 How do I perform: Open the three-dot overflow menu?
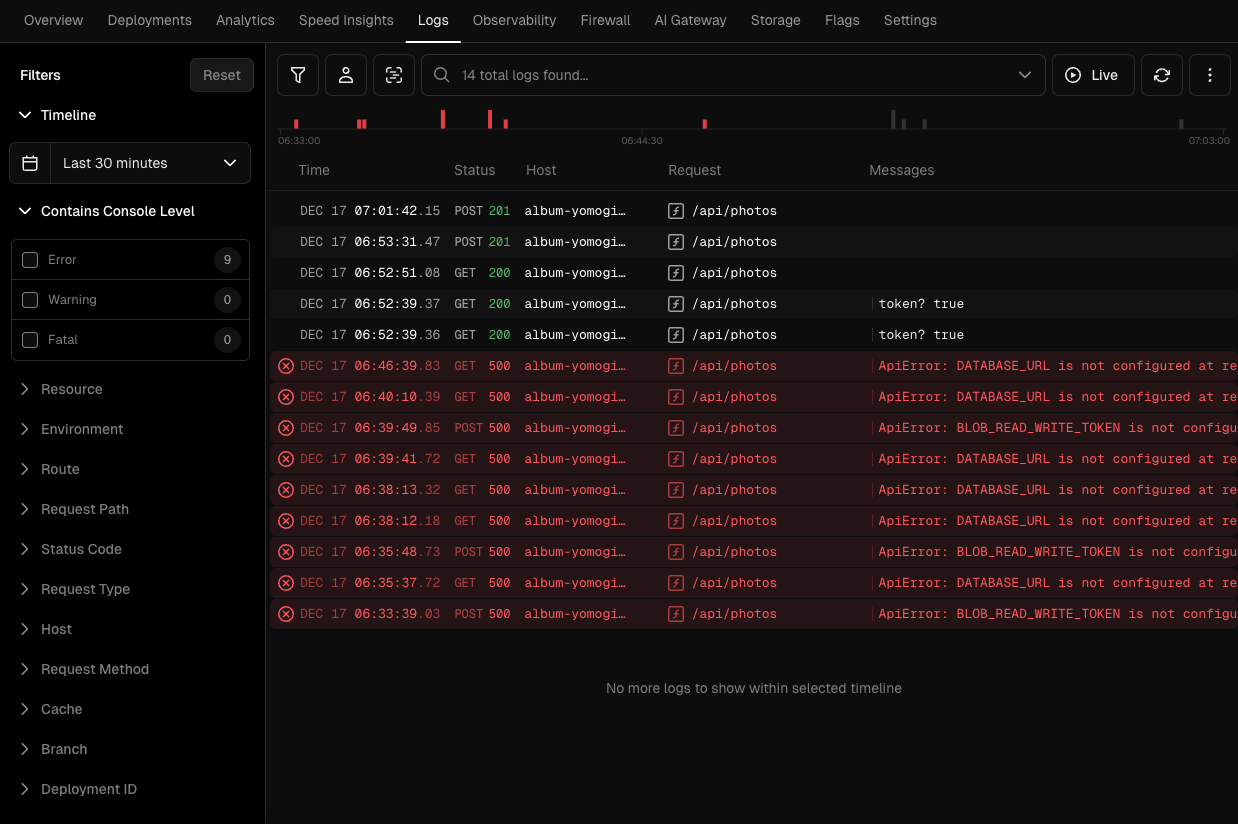pos(1209,74)
